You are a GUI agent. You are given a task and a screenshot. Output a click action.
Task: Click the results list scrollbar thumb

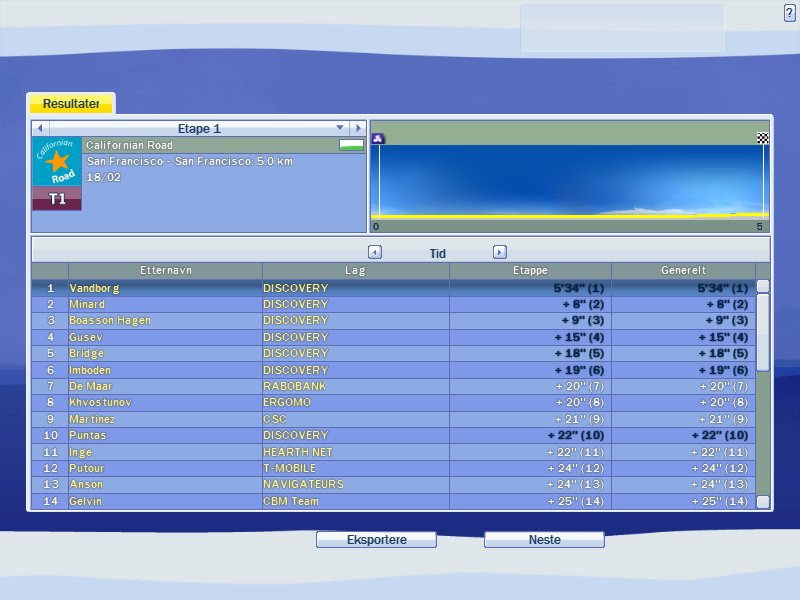pyautogui.click(x=763, y=332)
